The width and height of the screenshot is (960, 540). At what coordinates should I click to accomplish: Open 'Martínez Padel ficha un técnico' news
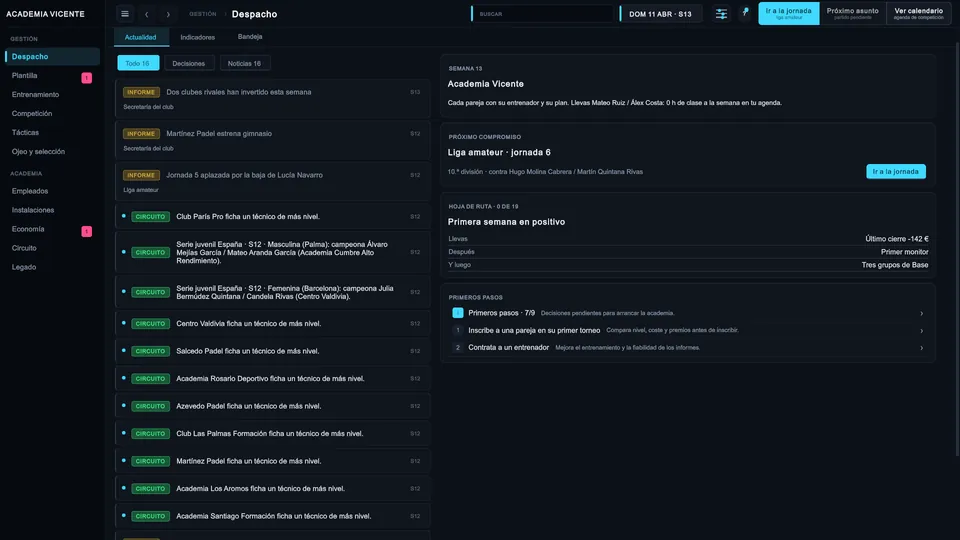pyautogui.click(x=272, y=461)
